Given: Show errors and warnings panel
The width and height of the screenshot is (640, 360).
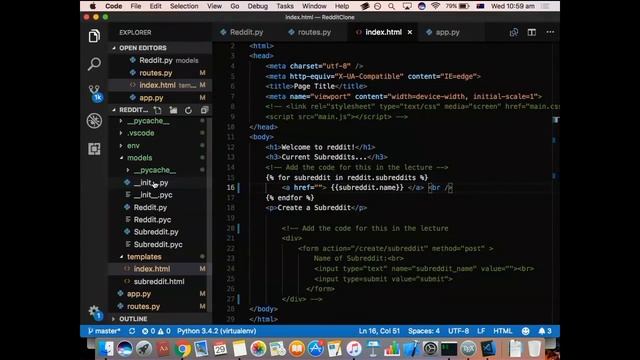Looking at the screenshot, I should pos(156,331).
